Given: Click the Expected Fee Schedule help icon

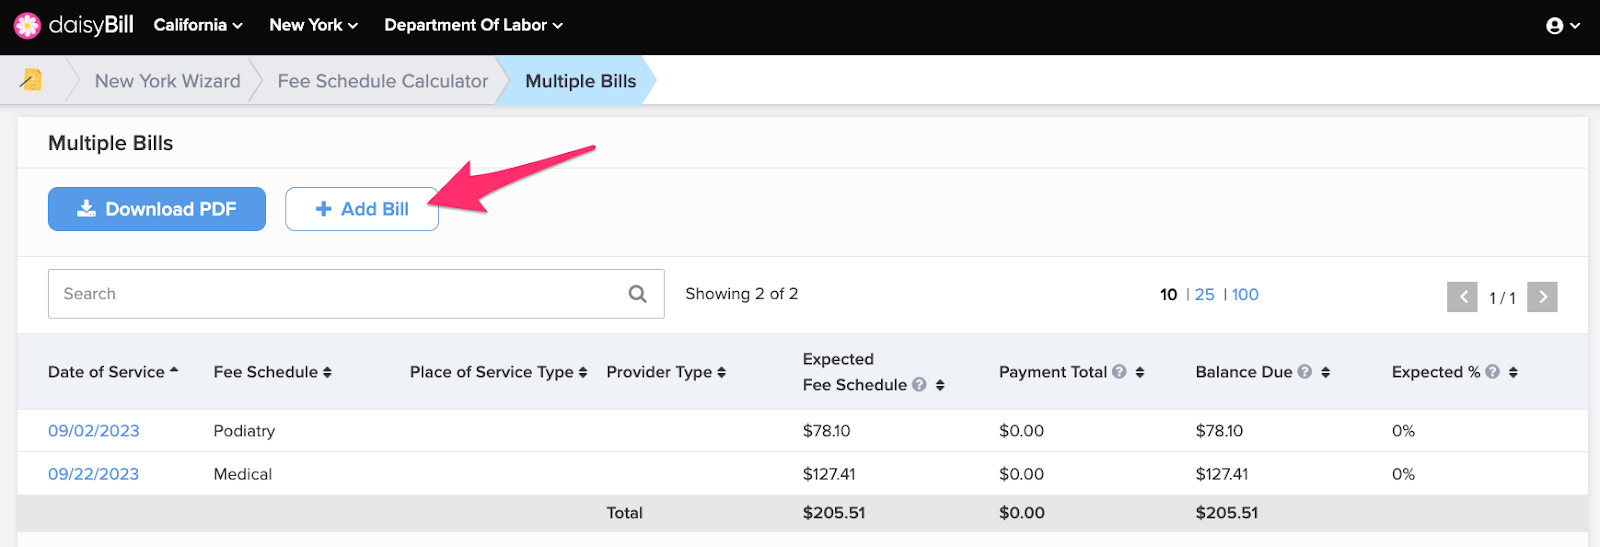Looking at the screenshot, I should pos(919,385).
